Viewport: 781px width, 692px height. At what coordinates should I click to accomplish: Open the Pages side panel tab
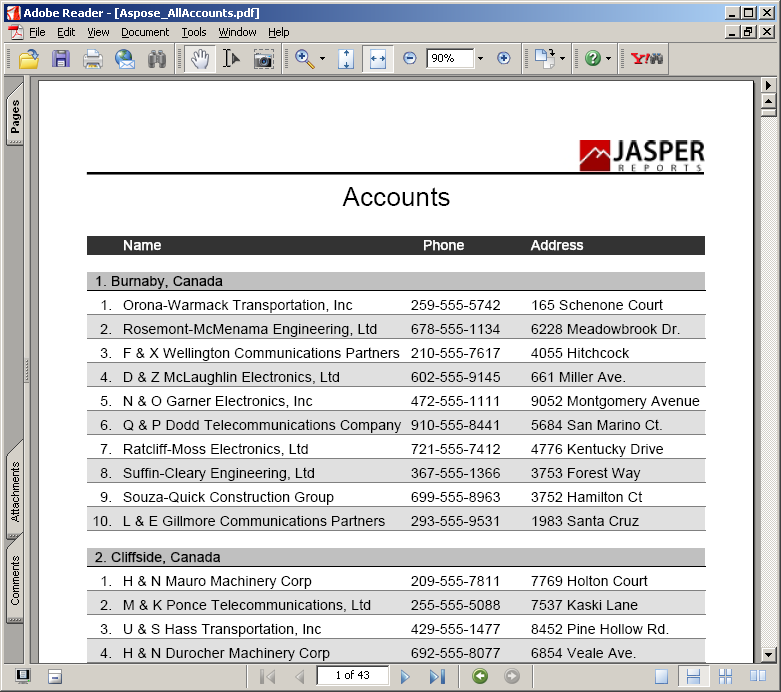pyautogui.click(x=15, y=117)
